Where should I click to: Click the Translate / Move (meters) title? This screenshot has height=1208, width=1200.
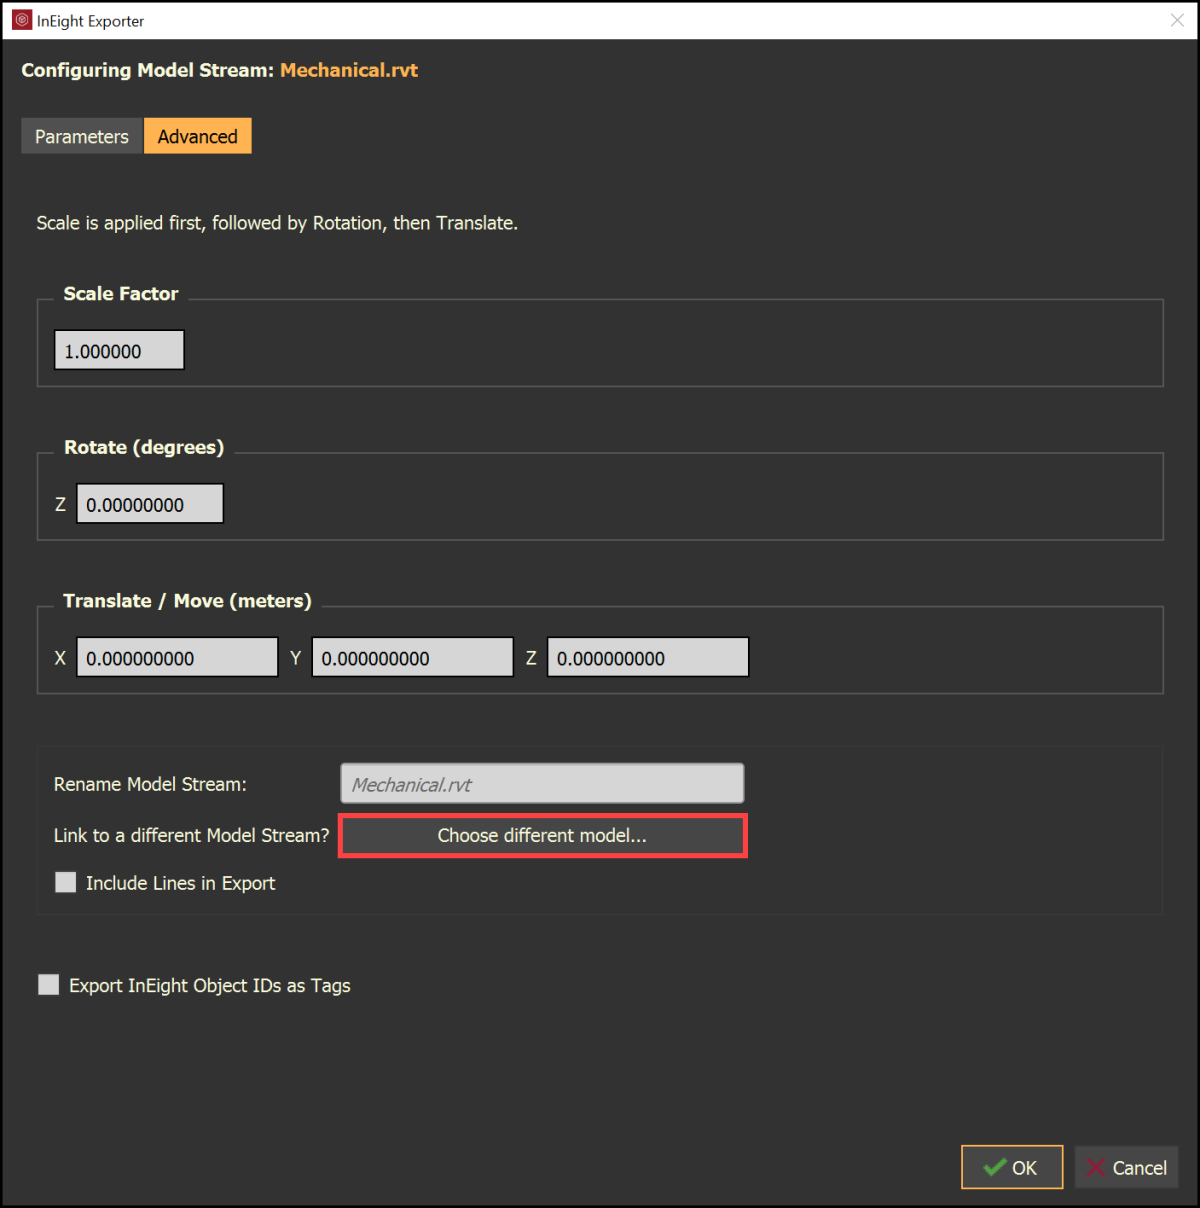[187, 601]
